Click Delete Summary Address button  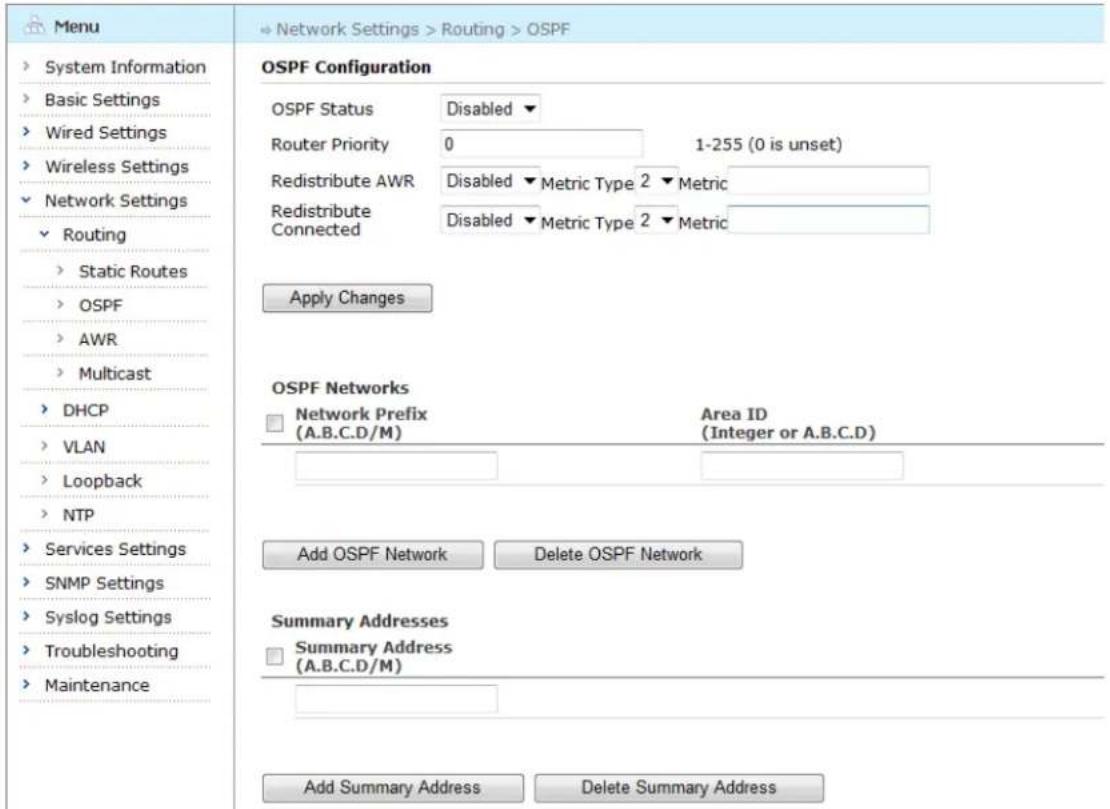[679, 788]
